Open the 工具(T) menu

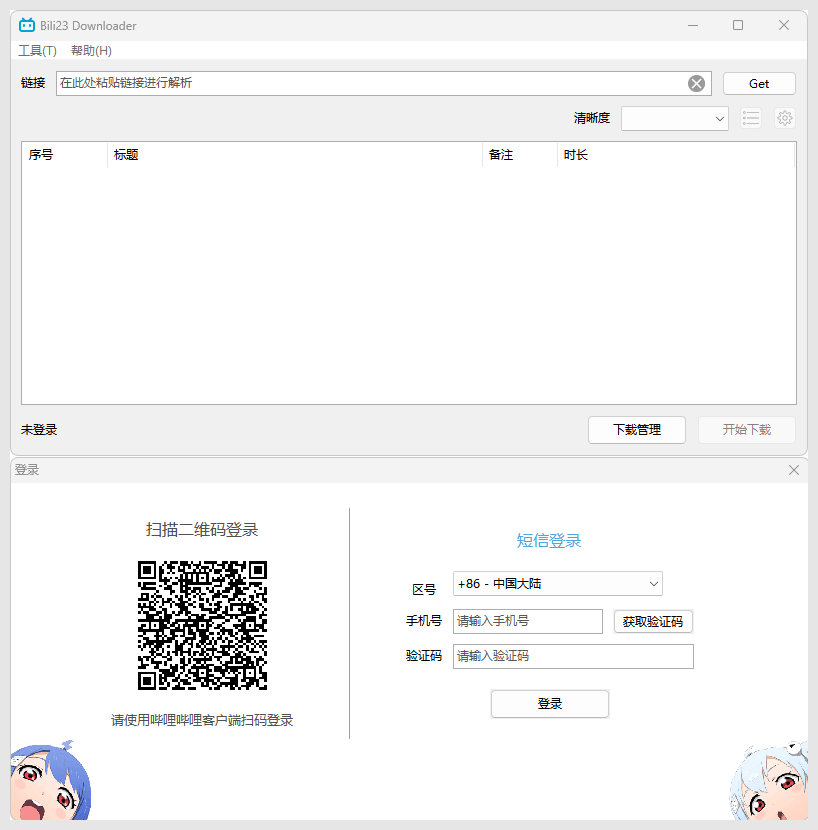click(x=38, y=51)
